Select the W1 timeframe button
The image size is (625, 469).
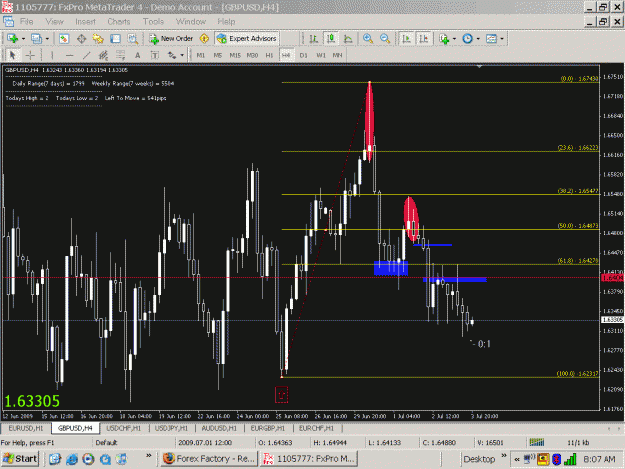click(x=321, y=55)
